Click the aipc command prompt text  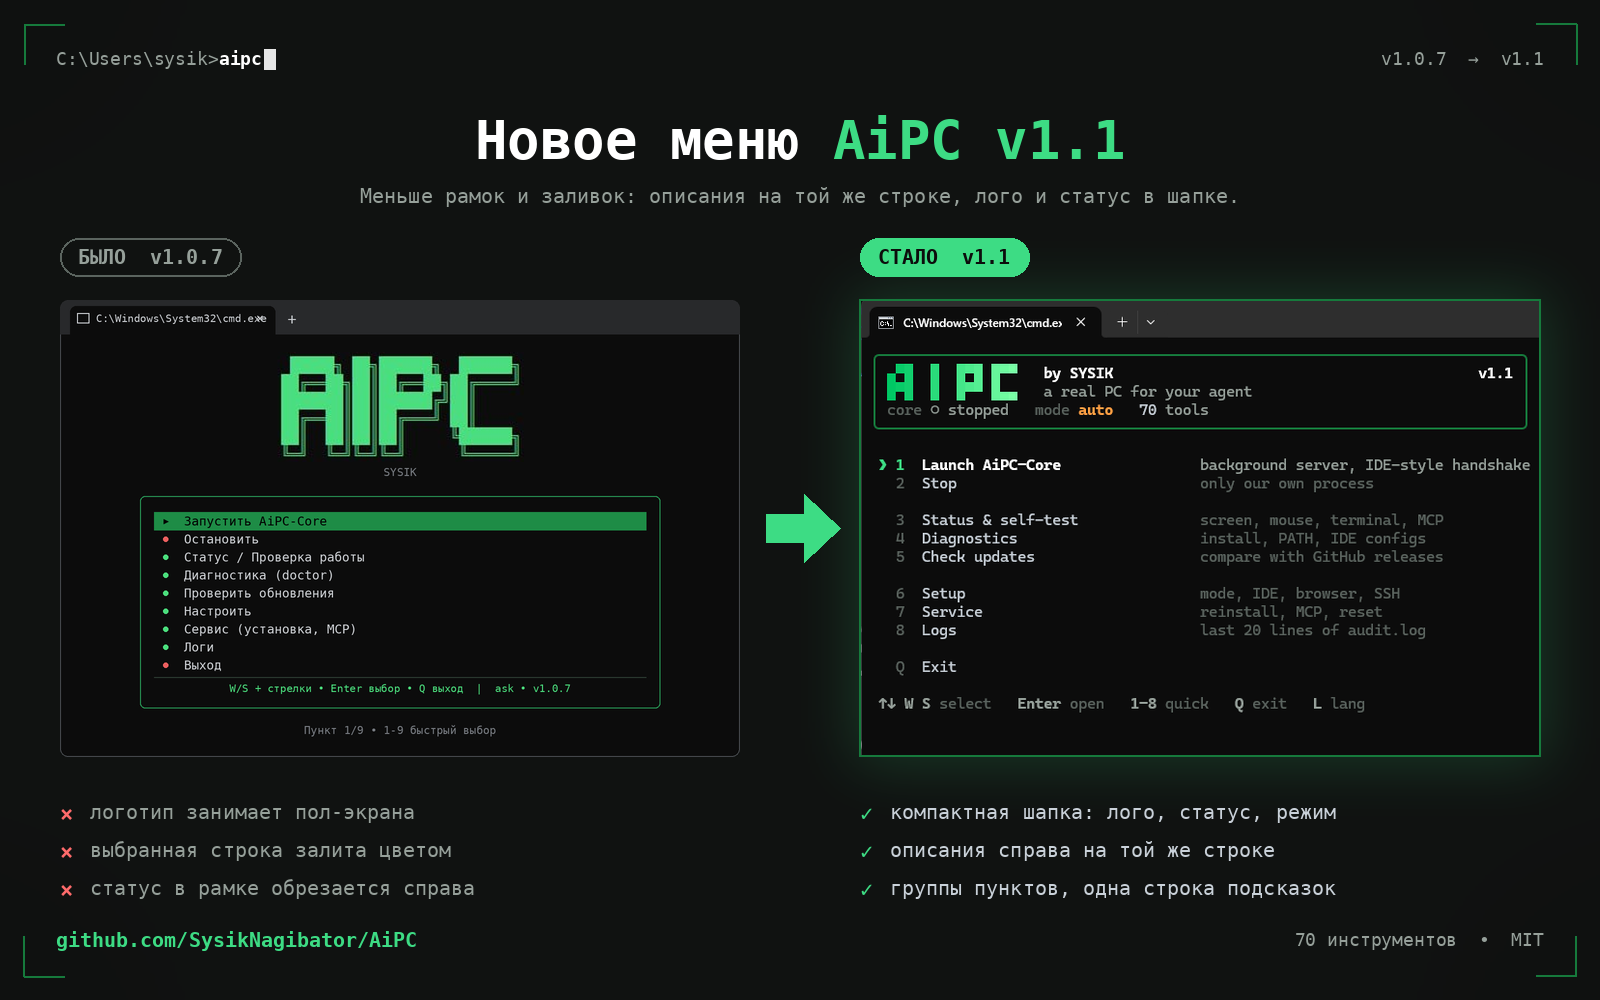(x=240, y=59)
